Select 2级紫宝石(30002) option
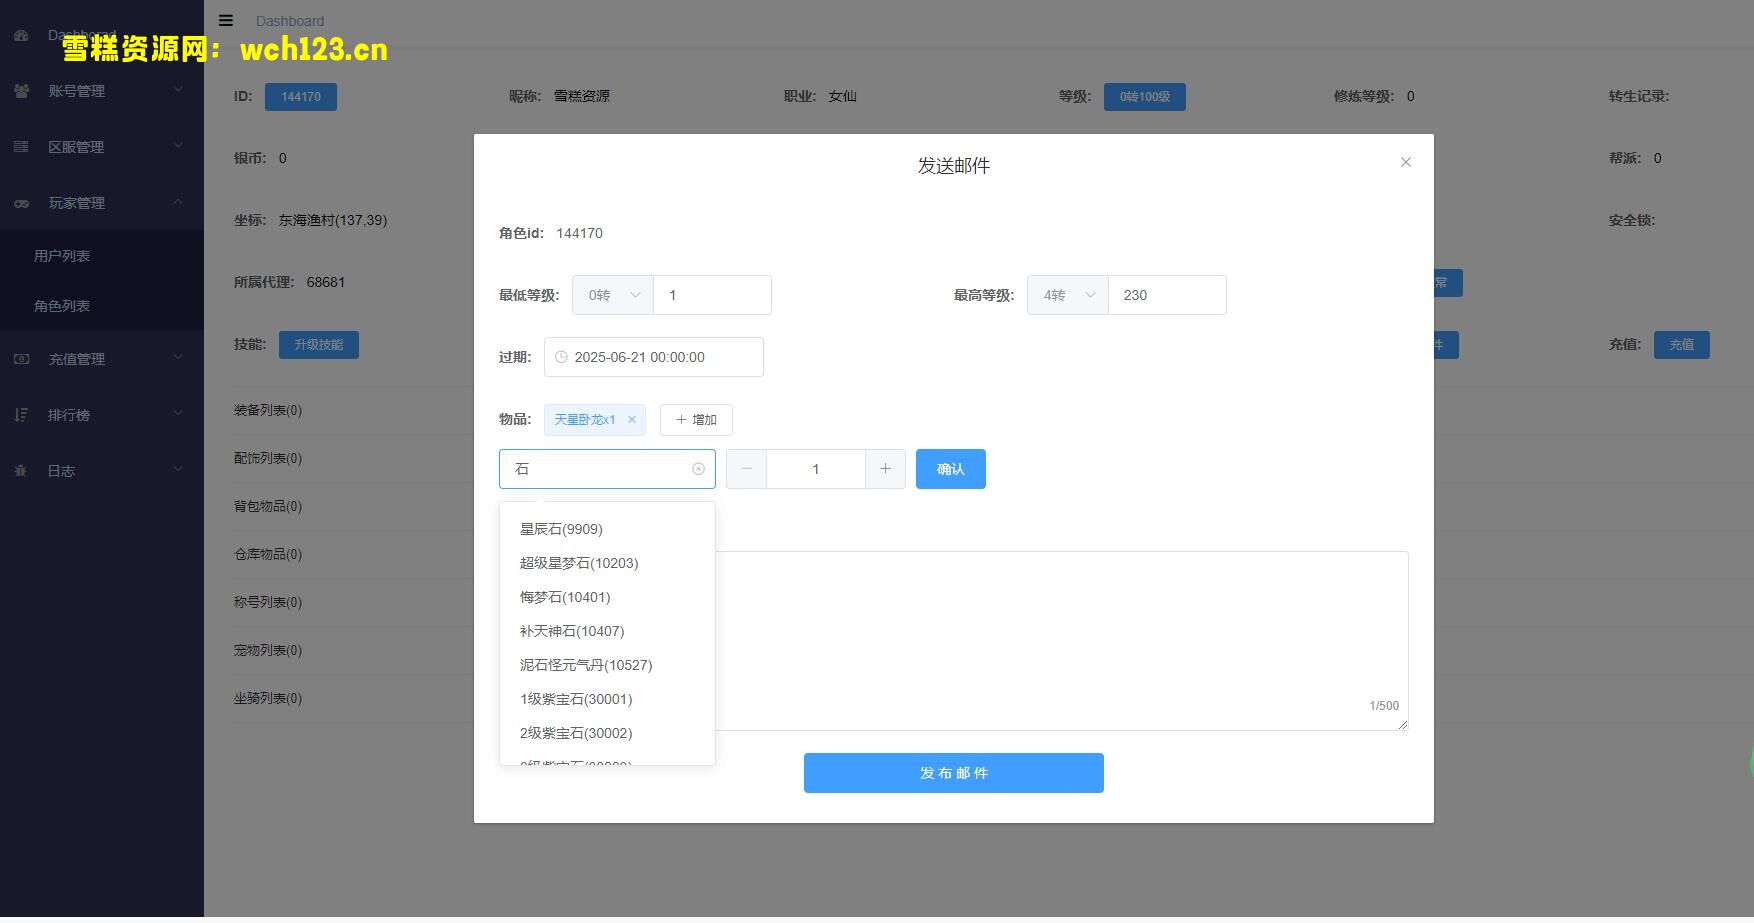 click(x=607, y=733)
